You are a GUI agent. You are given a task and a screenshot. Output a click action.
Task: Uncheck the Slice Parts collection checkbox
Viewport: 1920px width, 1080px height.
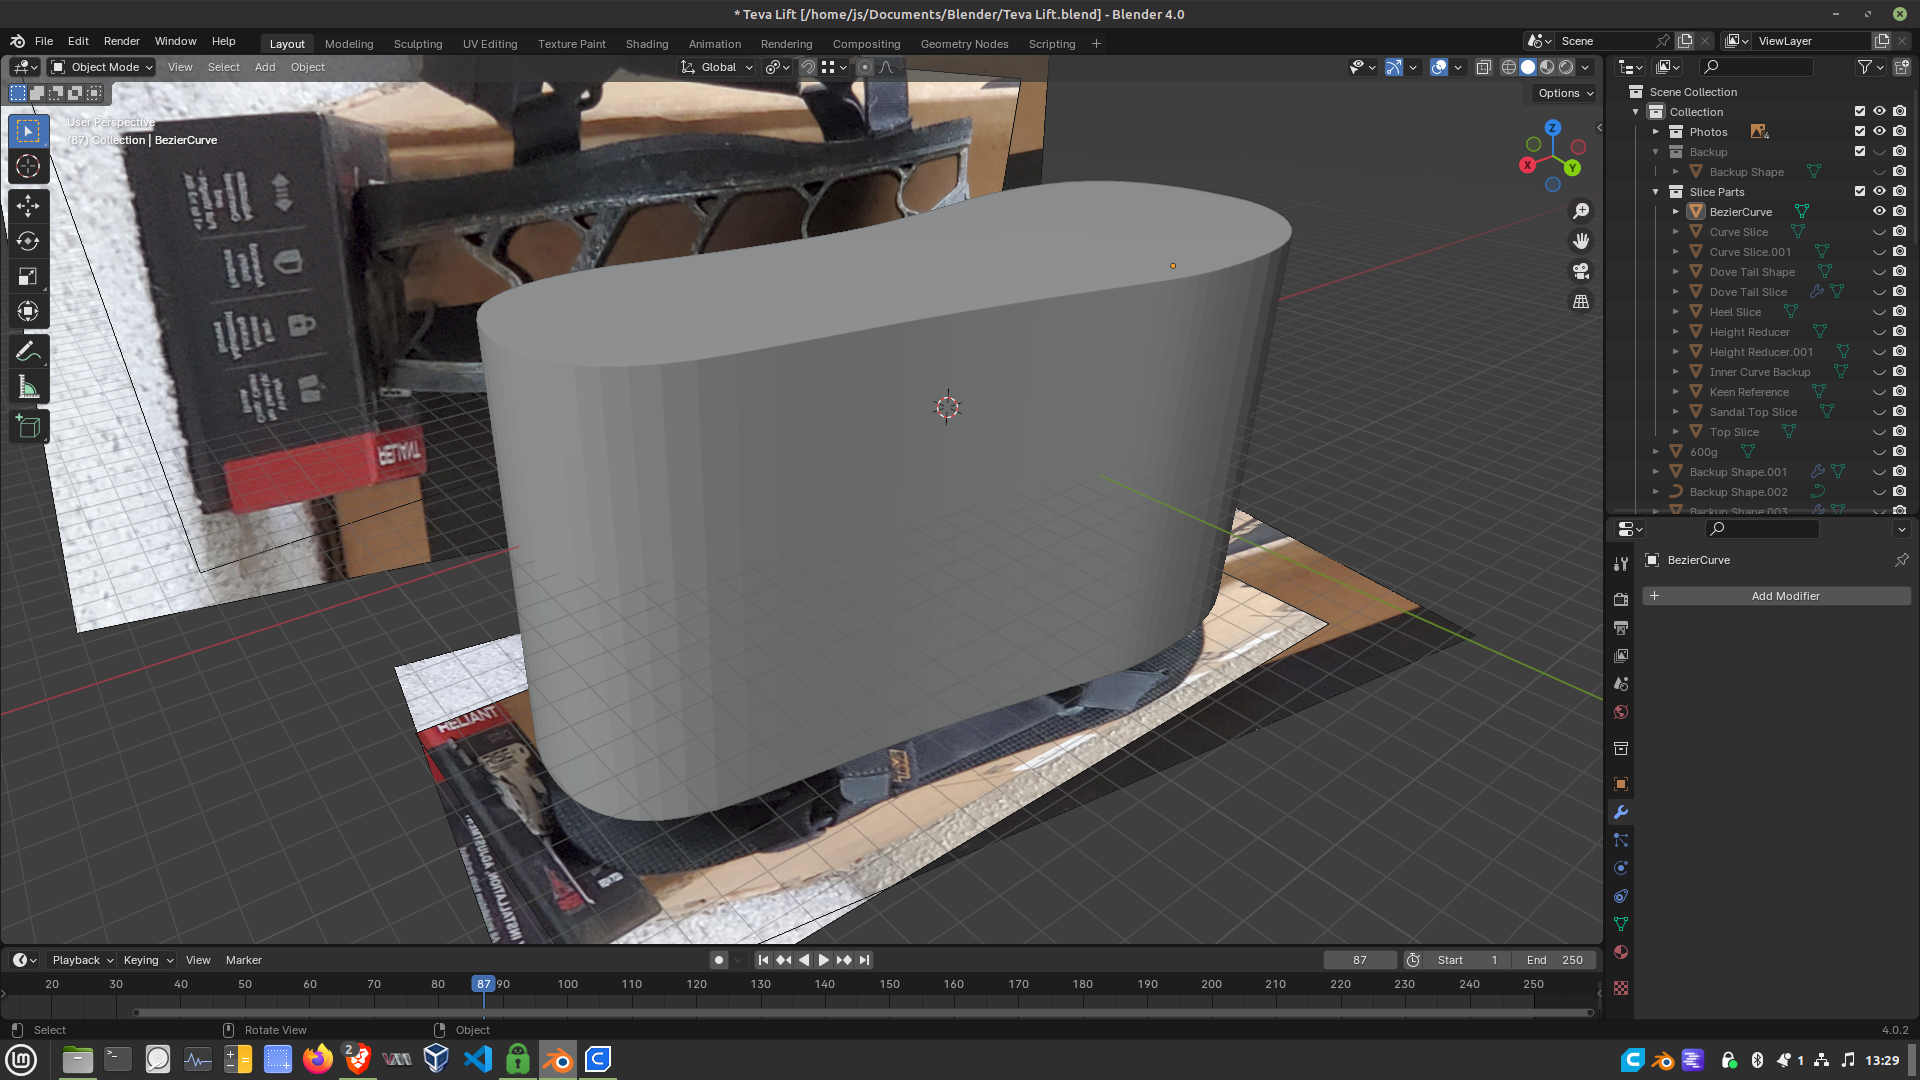coord(1860,191)
